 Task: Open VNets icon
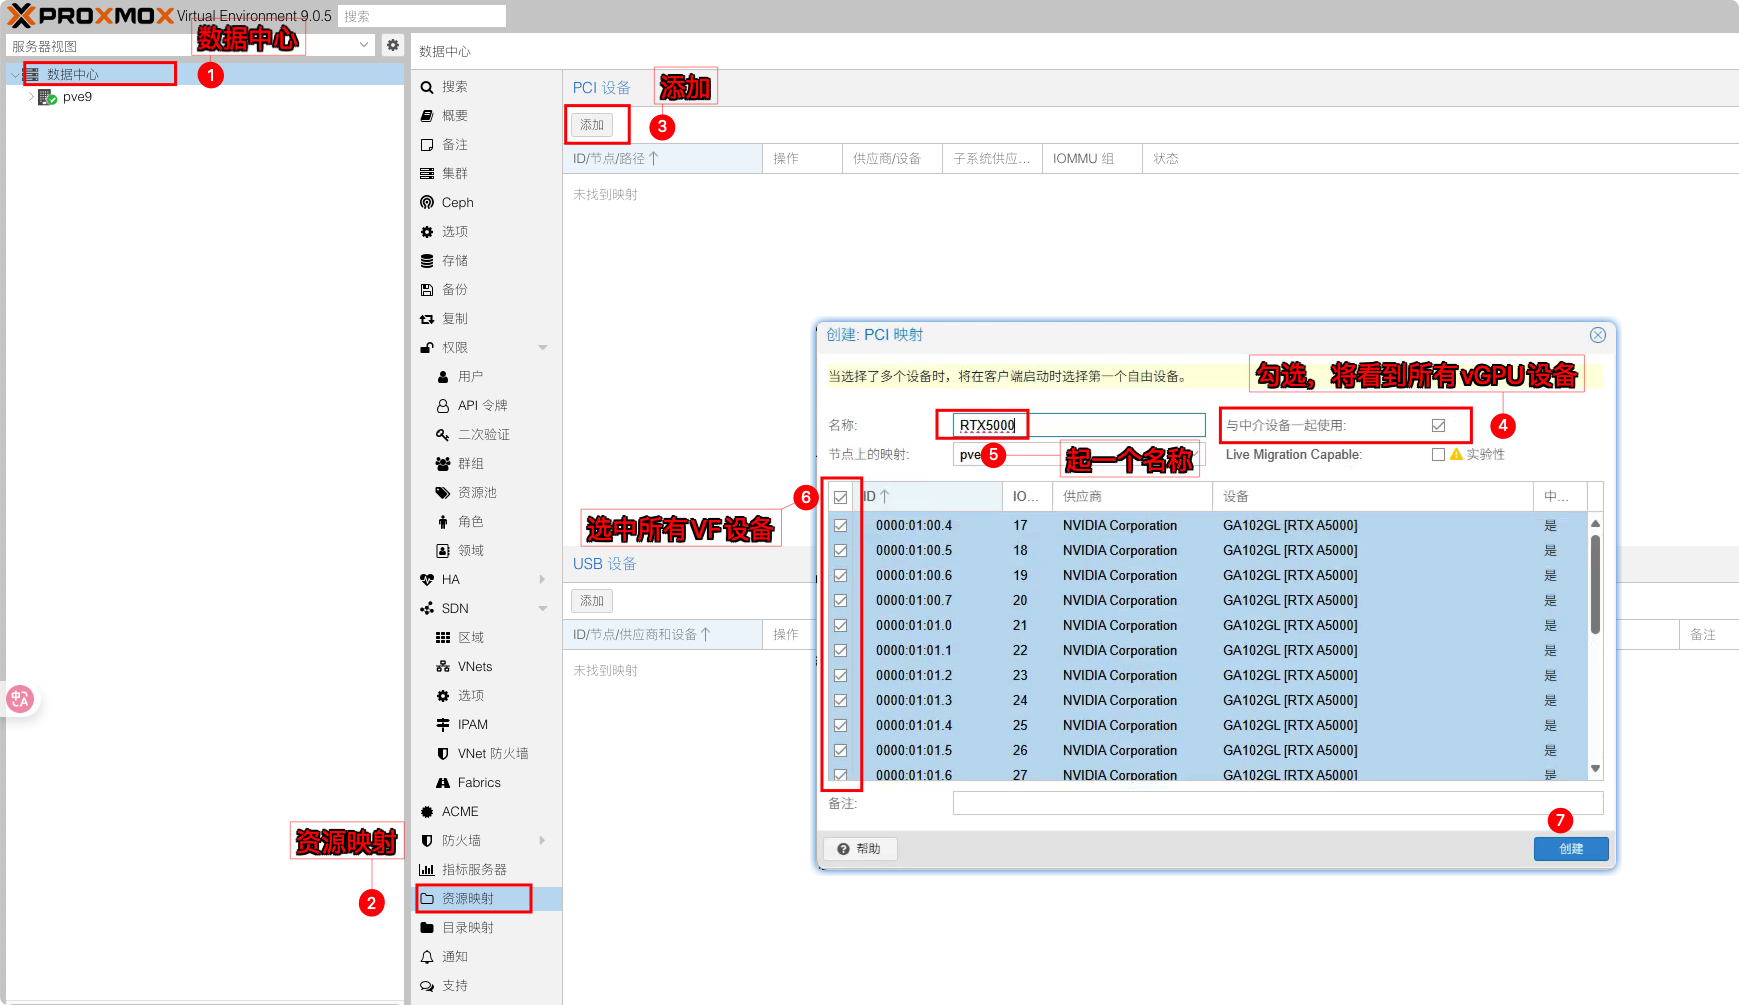(443, 667)
